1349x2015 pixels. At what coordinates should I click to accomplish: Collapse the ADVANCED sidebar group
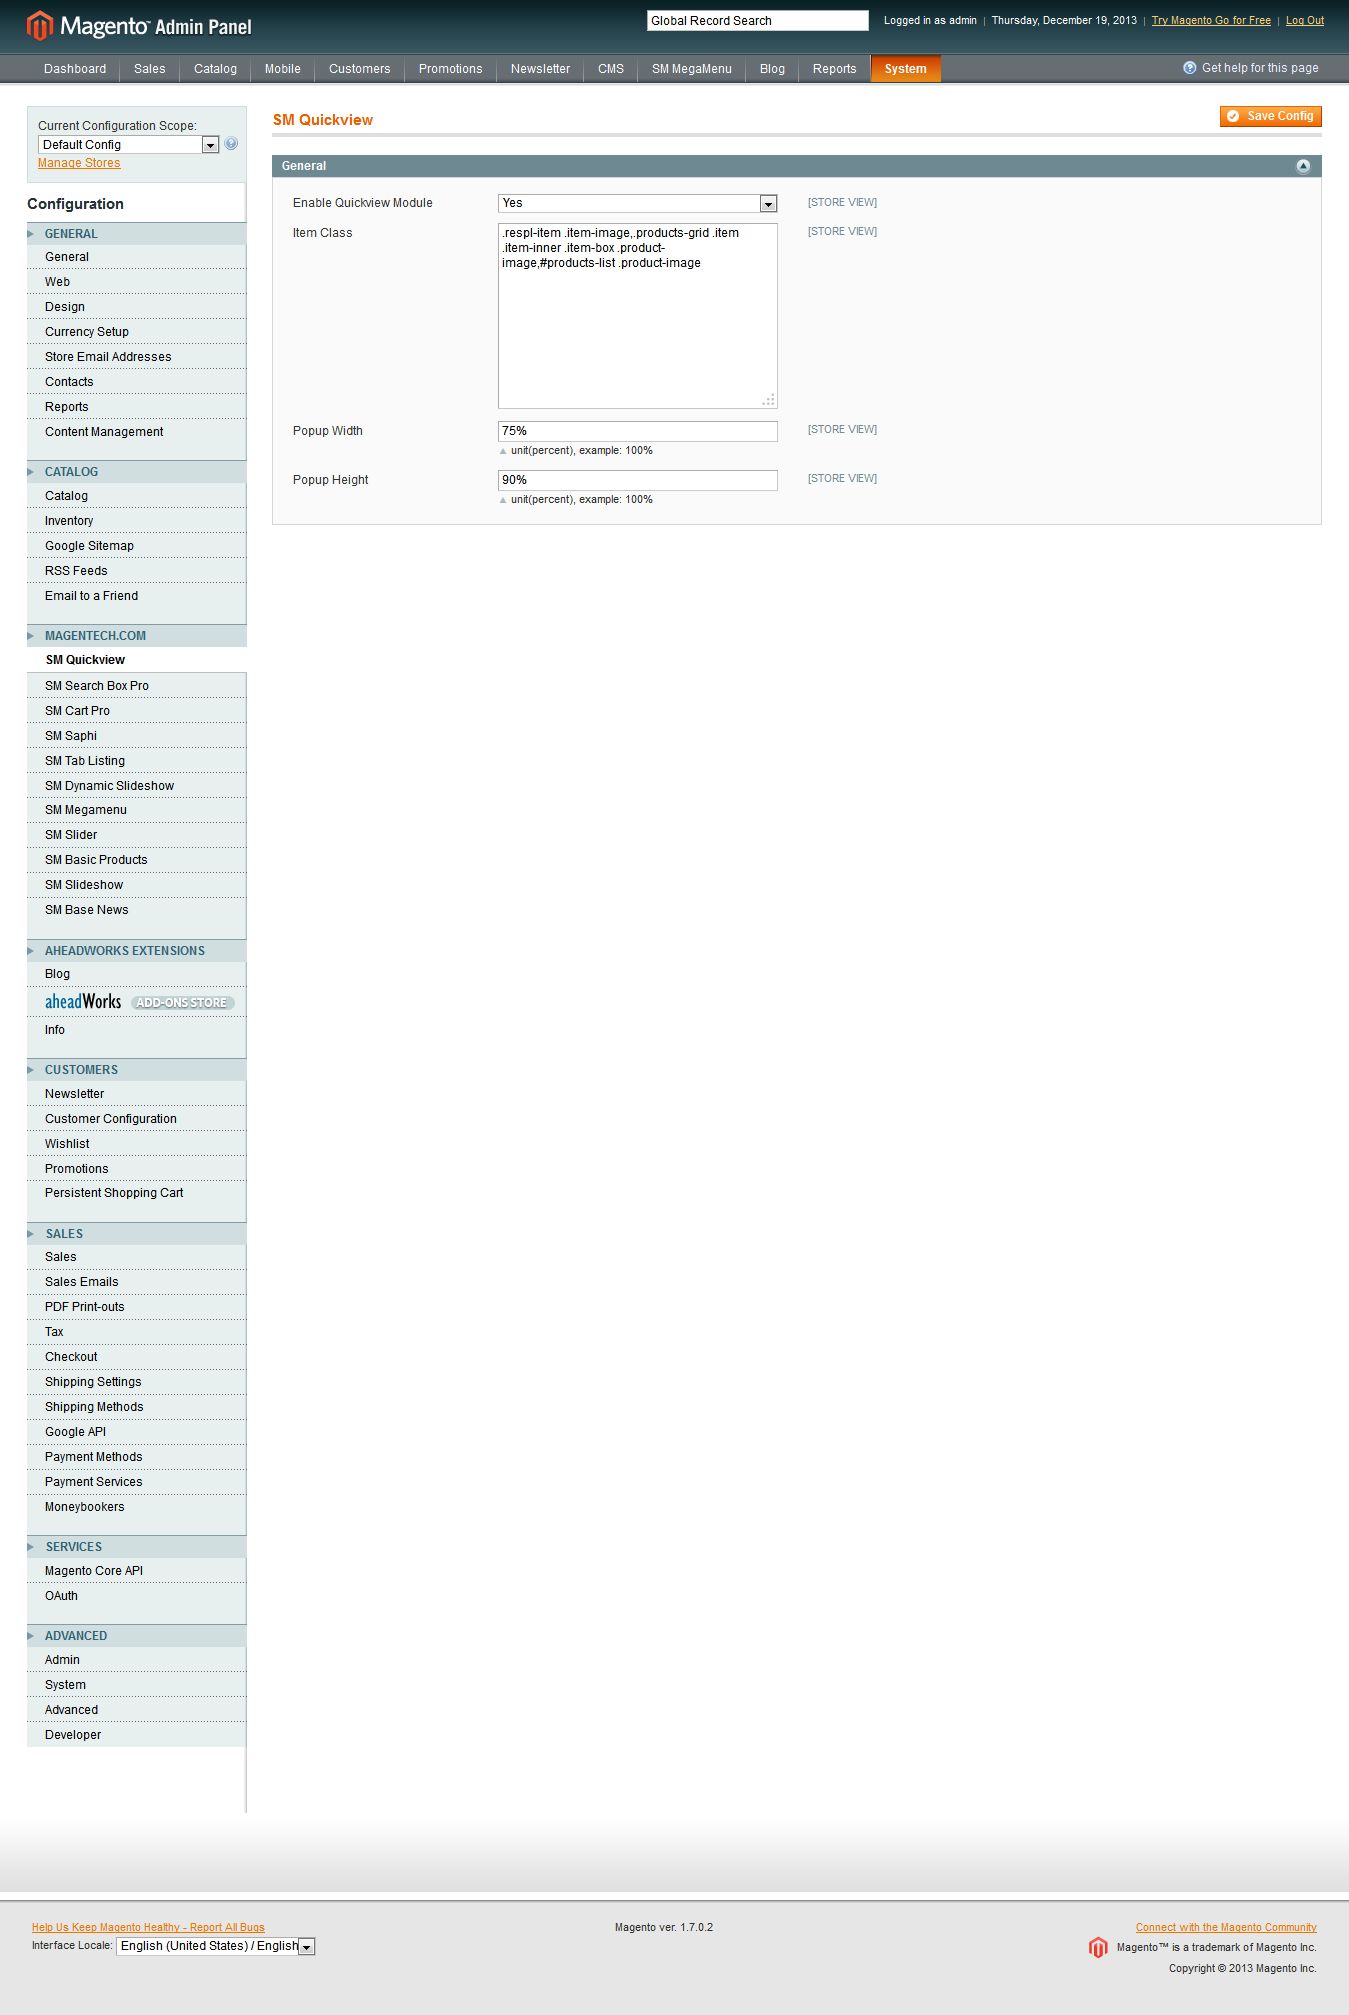click(136, 1636)
